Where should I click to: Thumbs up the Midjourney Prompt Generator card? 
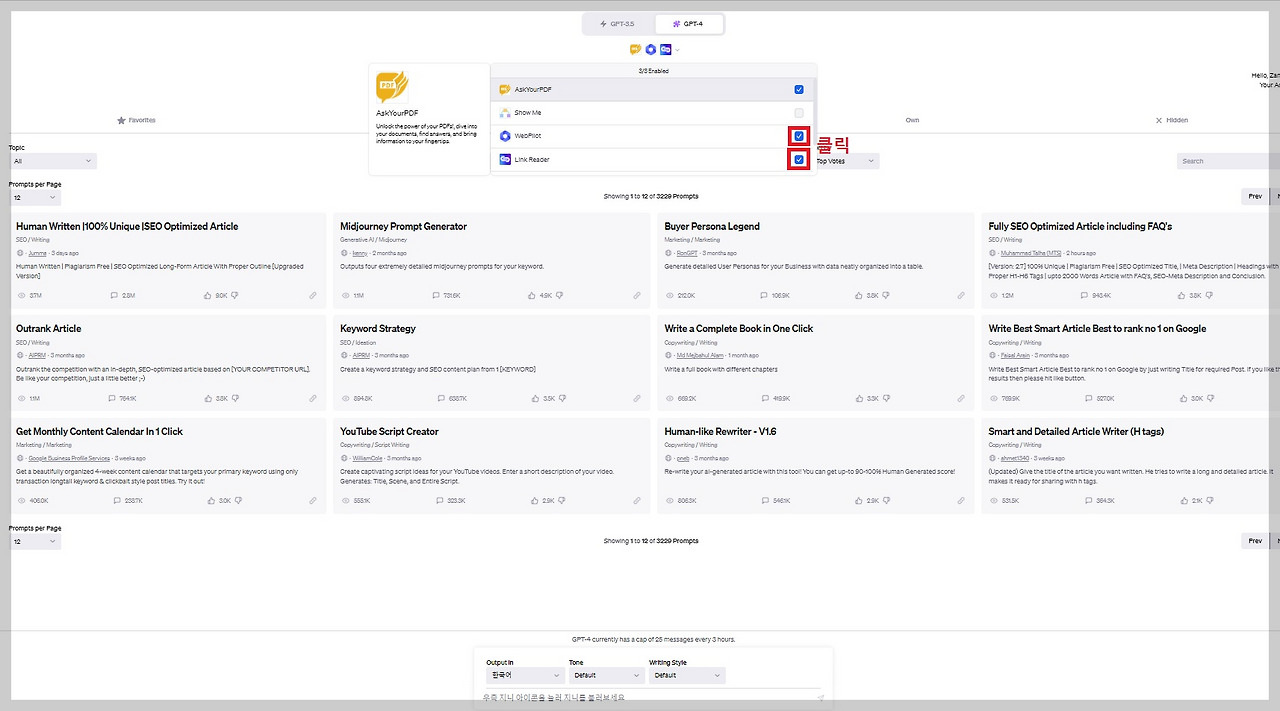[x=532, y=296]
